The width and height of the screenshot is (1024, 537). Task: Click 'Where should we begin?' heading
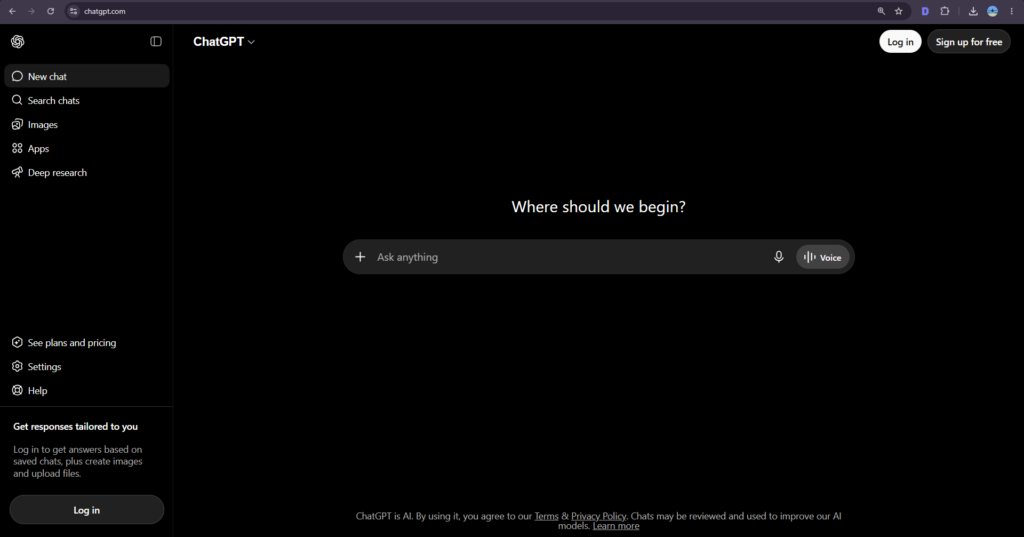[598, 206]
